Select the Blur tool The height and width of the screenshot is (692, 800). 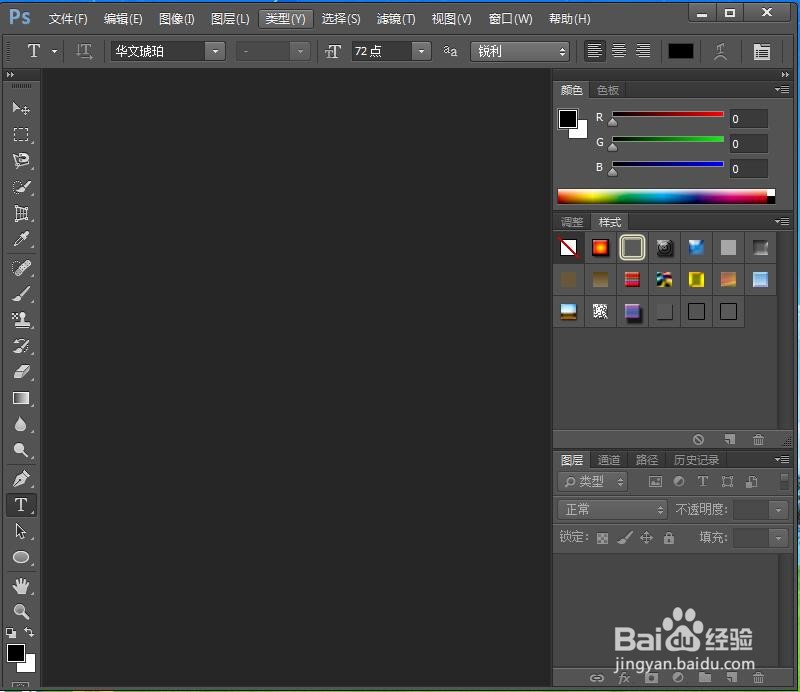click(x=21, y=425)
